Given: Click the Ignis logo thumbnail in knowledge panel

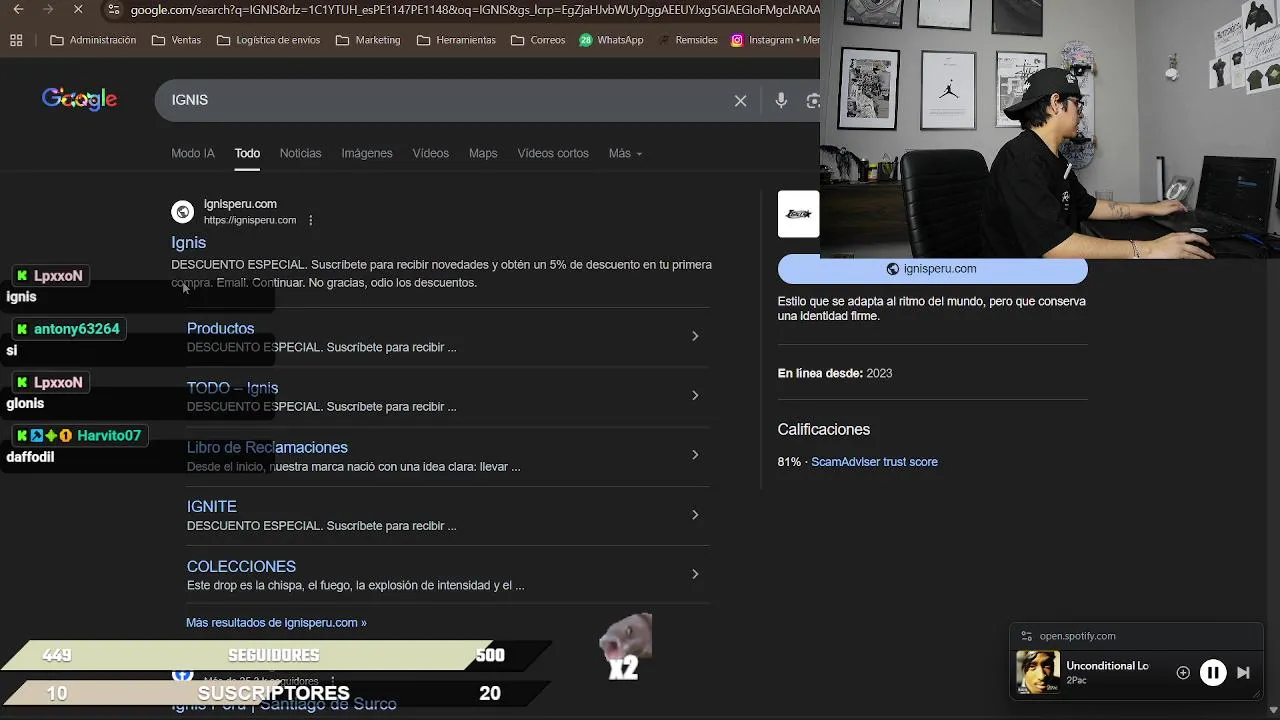Looking at the screenshot, I should coord(798,214).
